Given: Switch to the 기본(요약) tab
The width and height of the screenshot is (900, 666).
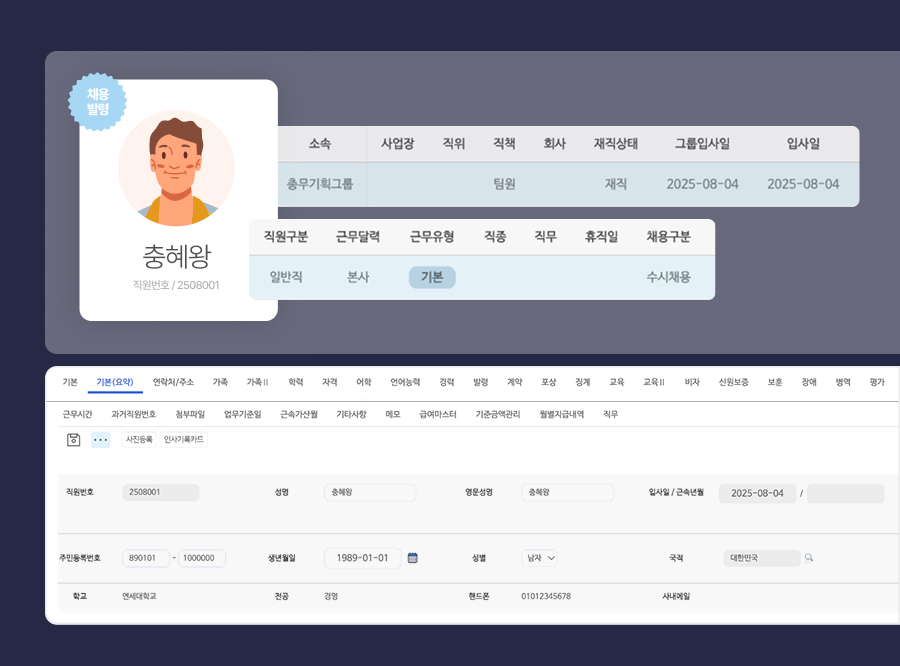Looking at the screenshot, I should [114, 380].
